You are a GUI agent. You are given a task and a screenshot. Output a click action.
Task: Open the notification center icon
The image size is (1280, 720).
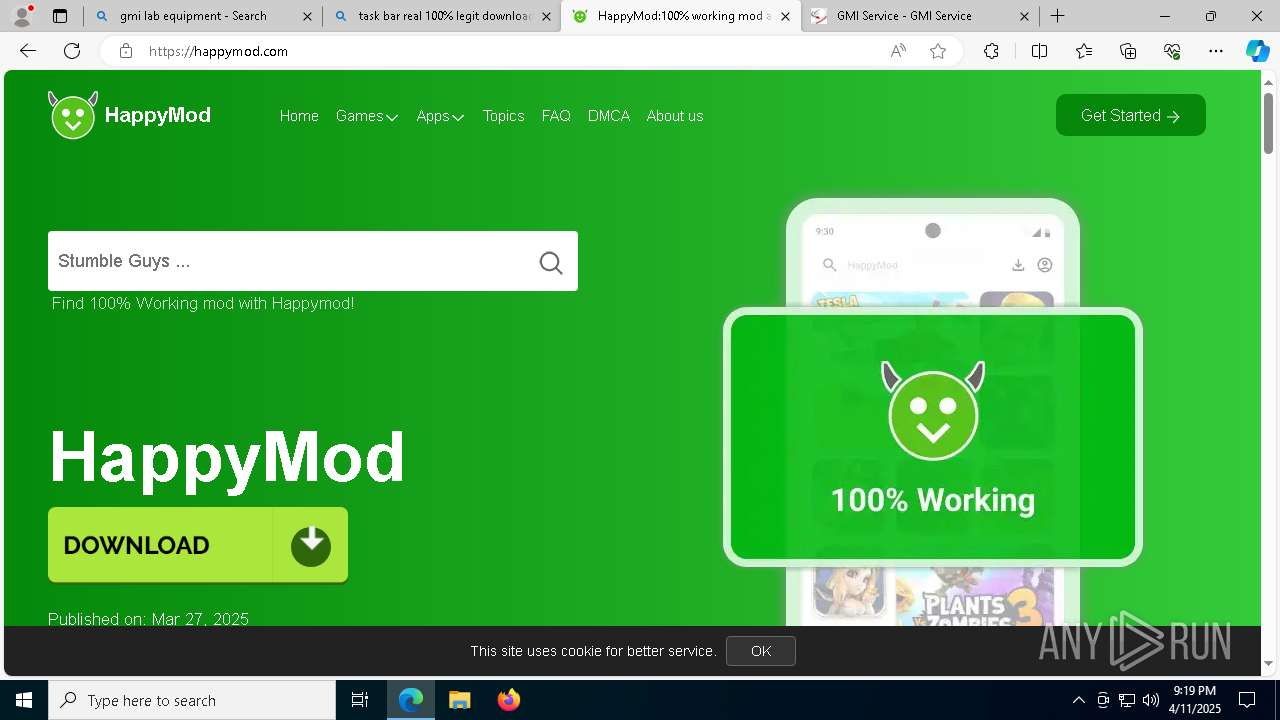1247,700
